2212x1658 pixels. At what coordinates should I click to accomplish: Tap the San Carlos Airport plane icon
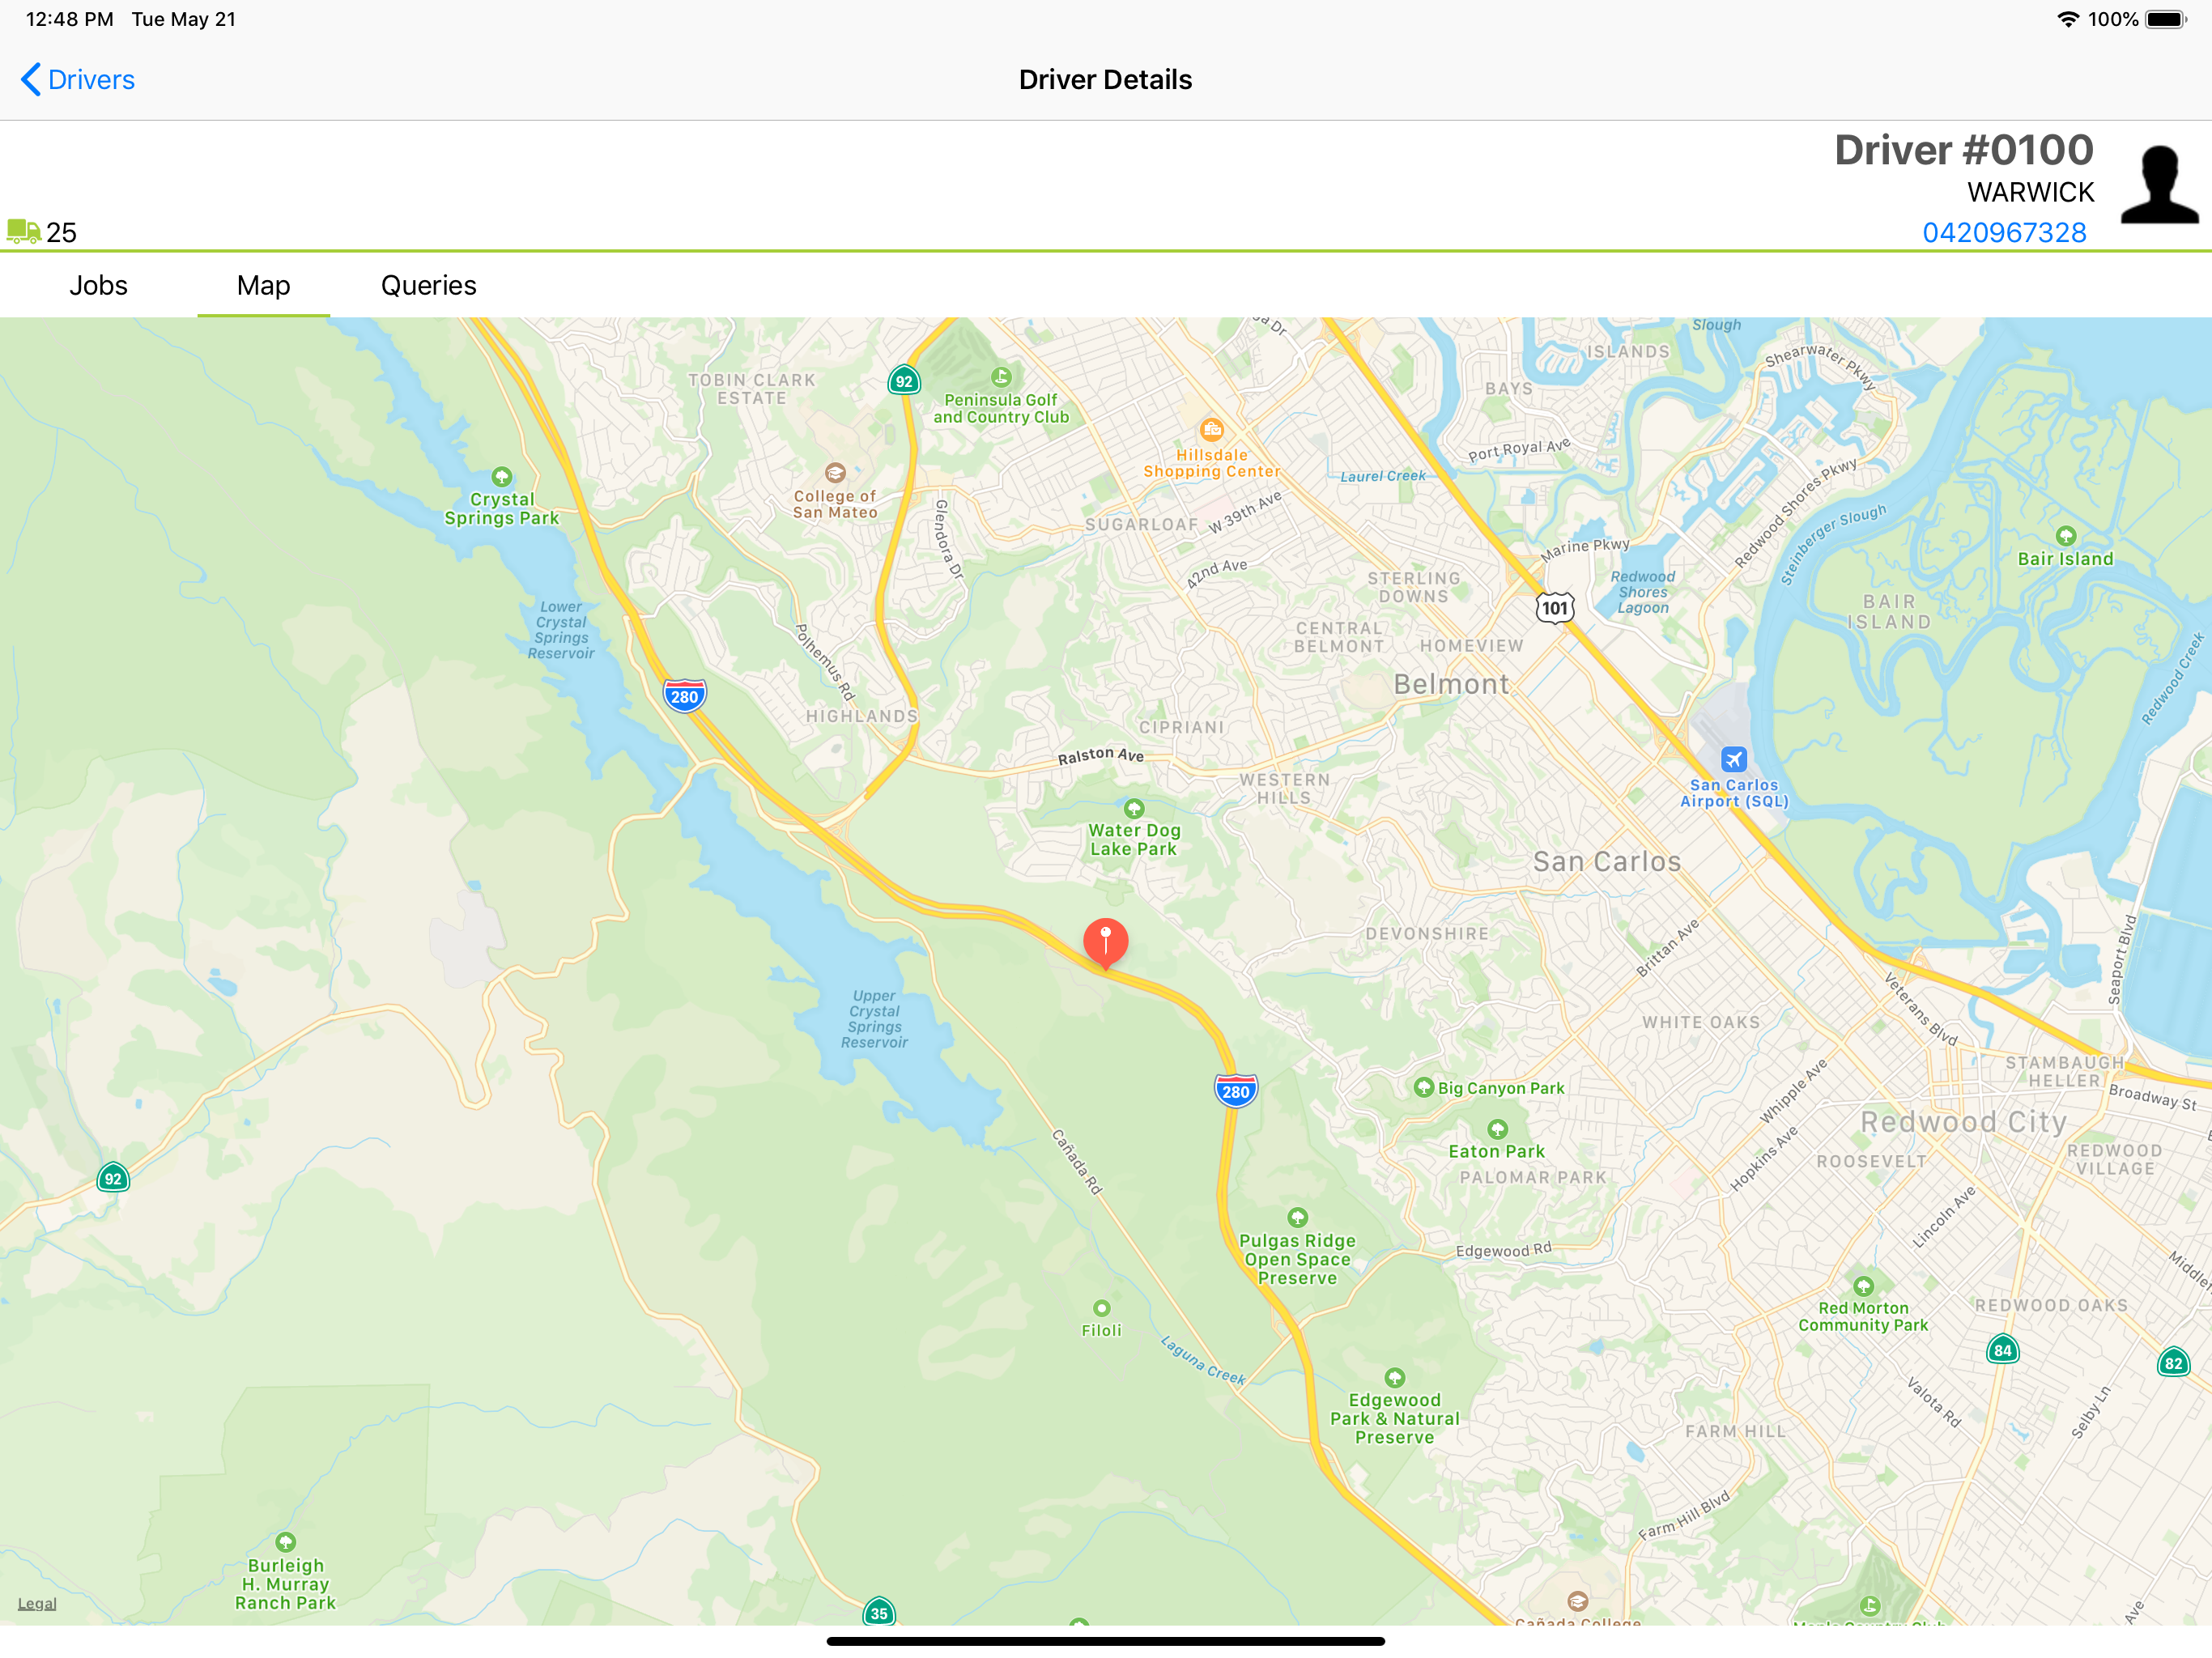coord(1734,759)
